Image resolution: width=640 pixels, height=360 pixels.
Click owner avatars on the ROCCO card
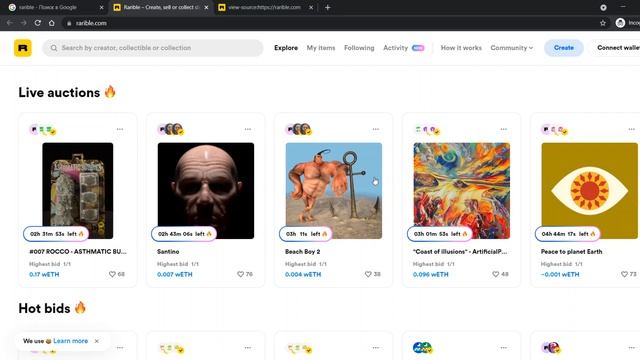pos(43,130)
